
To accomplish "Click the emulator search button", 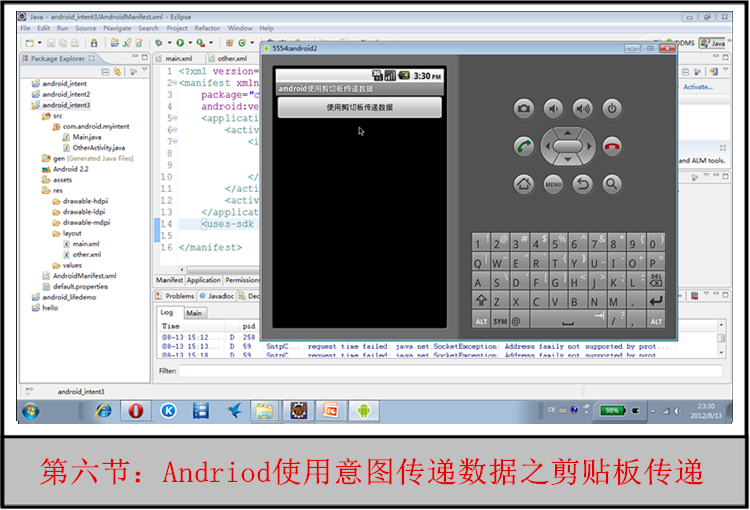I will pyautogui.click(x=612, y=184).
